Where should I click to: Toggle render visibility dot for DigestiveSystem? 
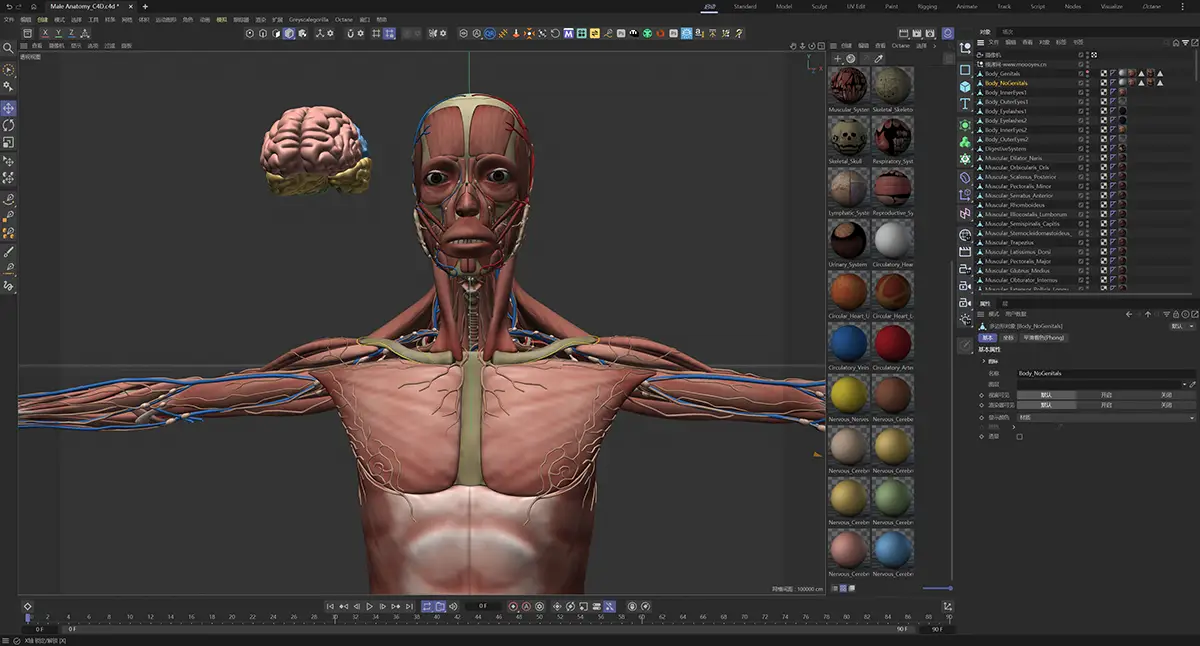coord(1089,151)
